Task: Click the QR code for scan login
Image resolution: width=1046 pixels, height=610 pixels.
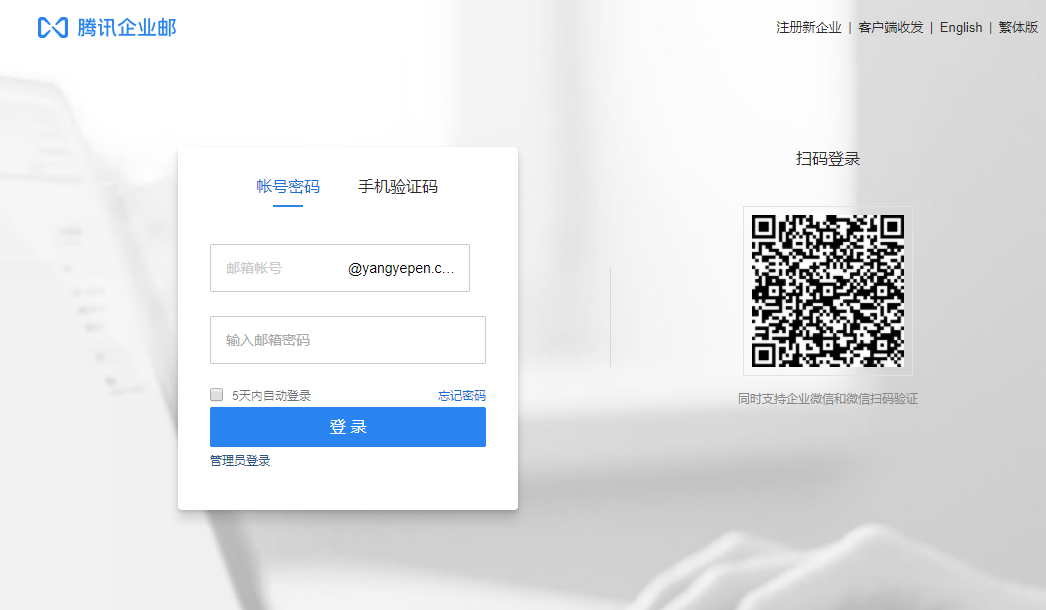Action: (828, 291)
